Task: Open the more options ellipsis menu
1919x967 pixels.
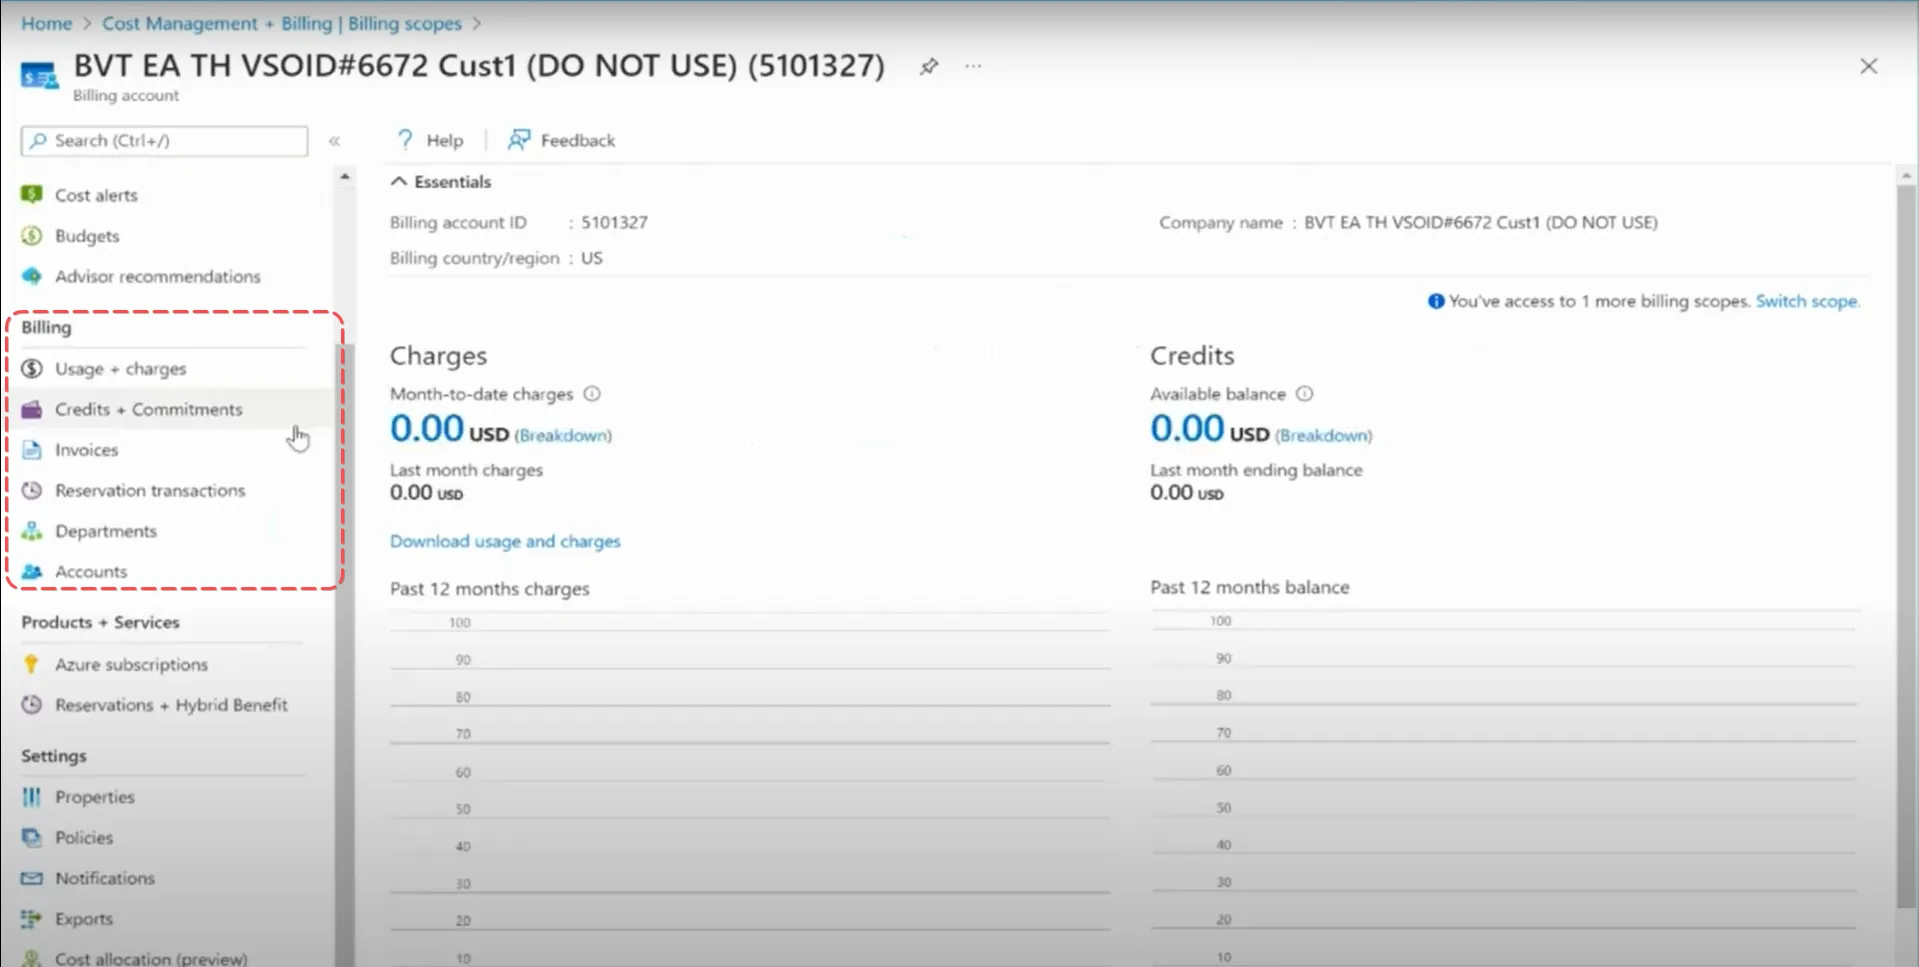Action: tap(973, 66)
